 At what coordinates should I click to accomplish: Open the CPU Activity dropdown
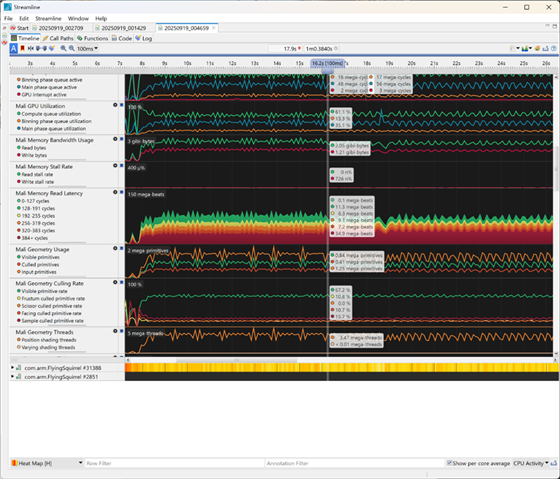531,463
